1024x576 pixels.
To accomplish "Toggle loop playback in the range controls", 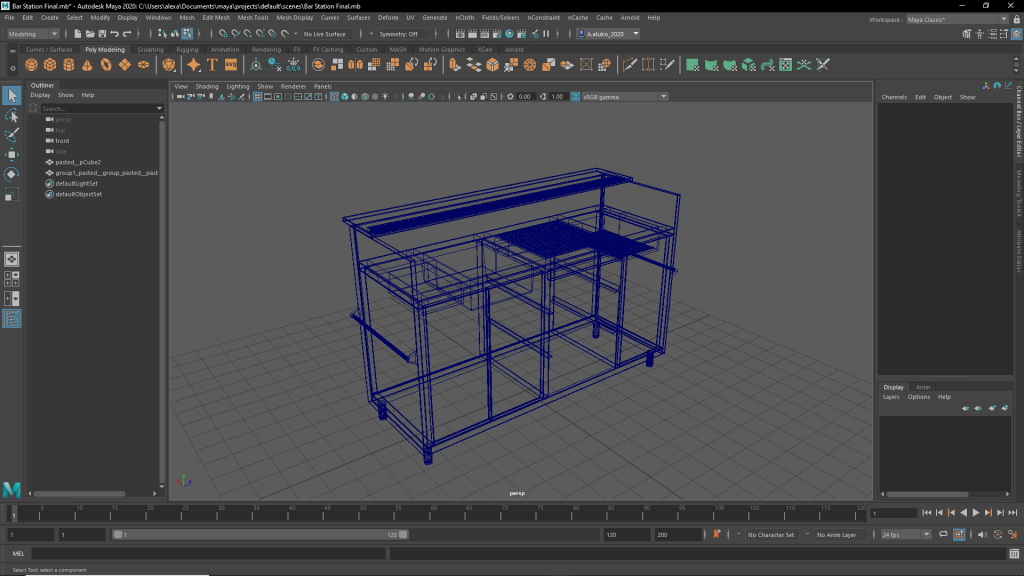I will pyautogui.click(x=943, y=535).
